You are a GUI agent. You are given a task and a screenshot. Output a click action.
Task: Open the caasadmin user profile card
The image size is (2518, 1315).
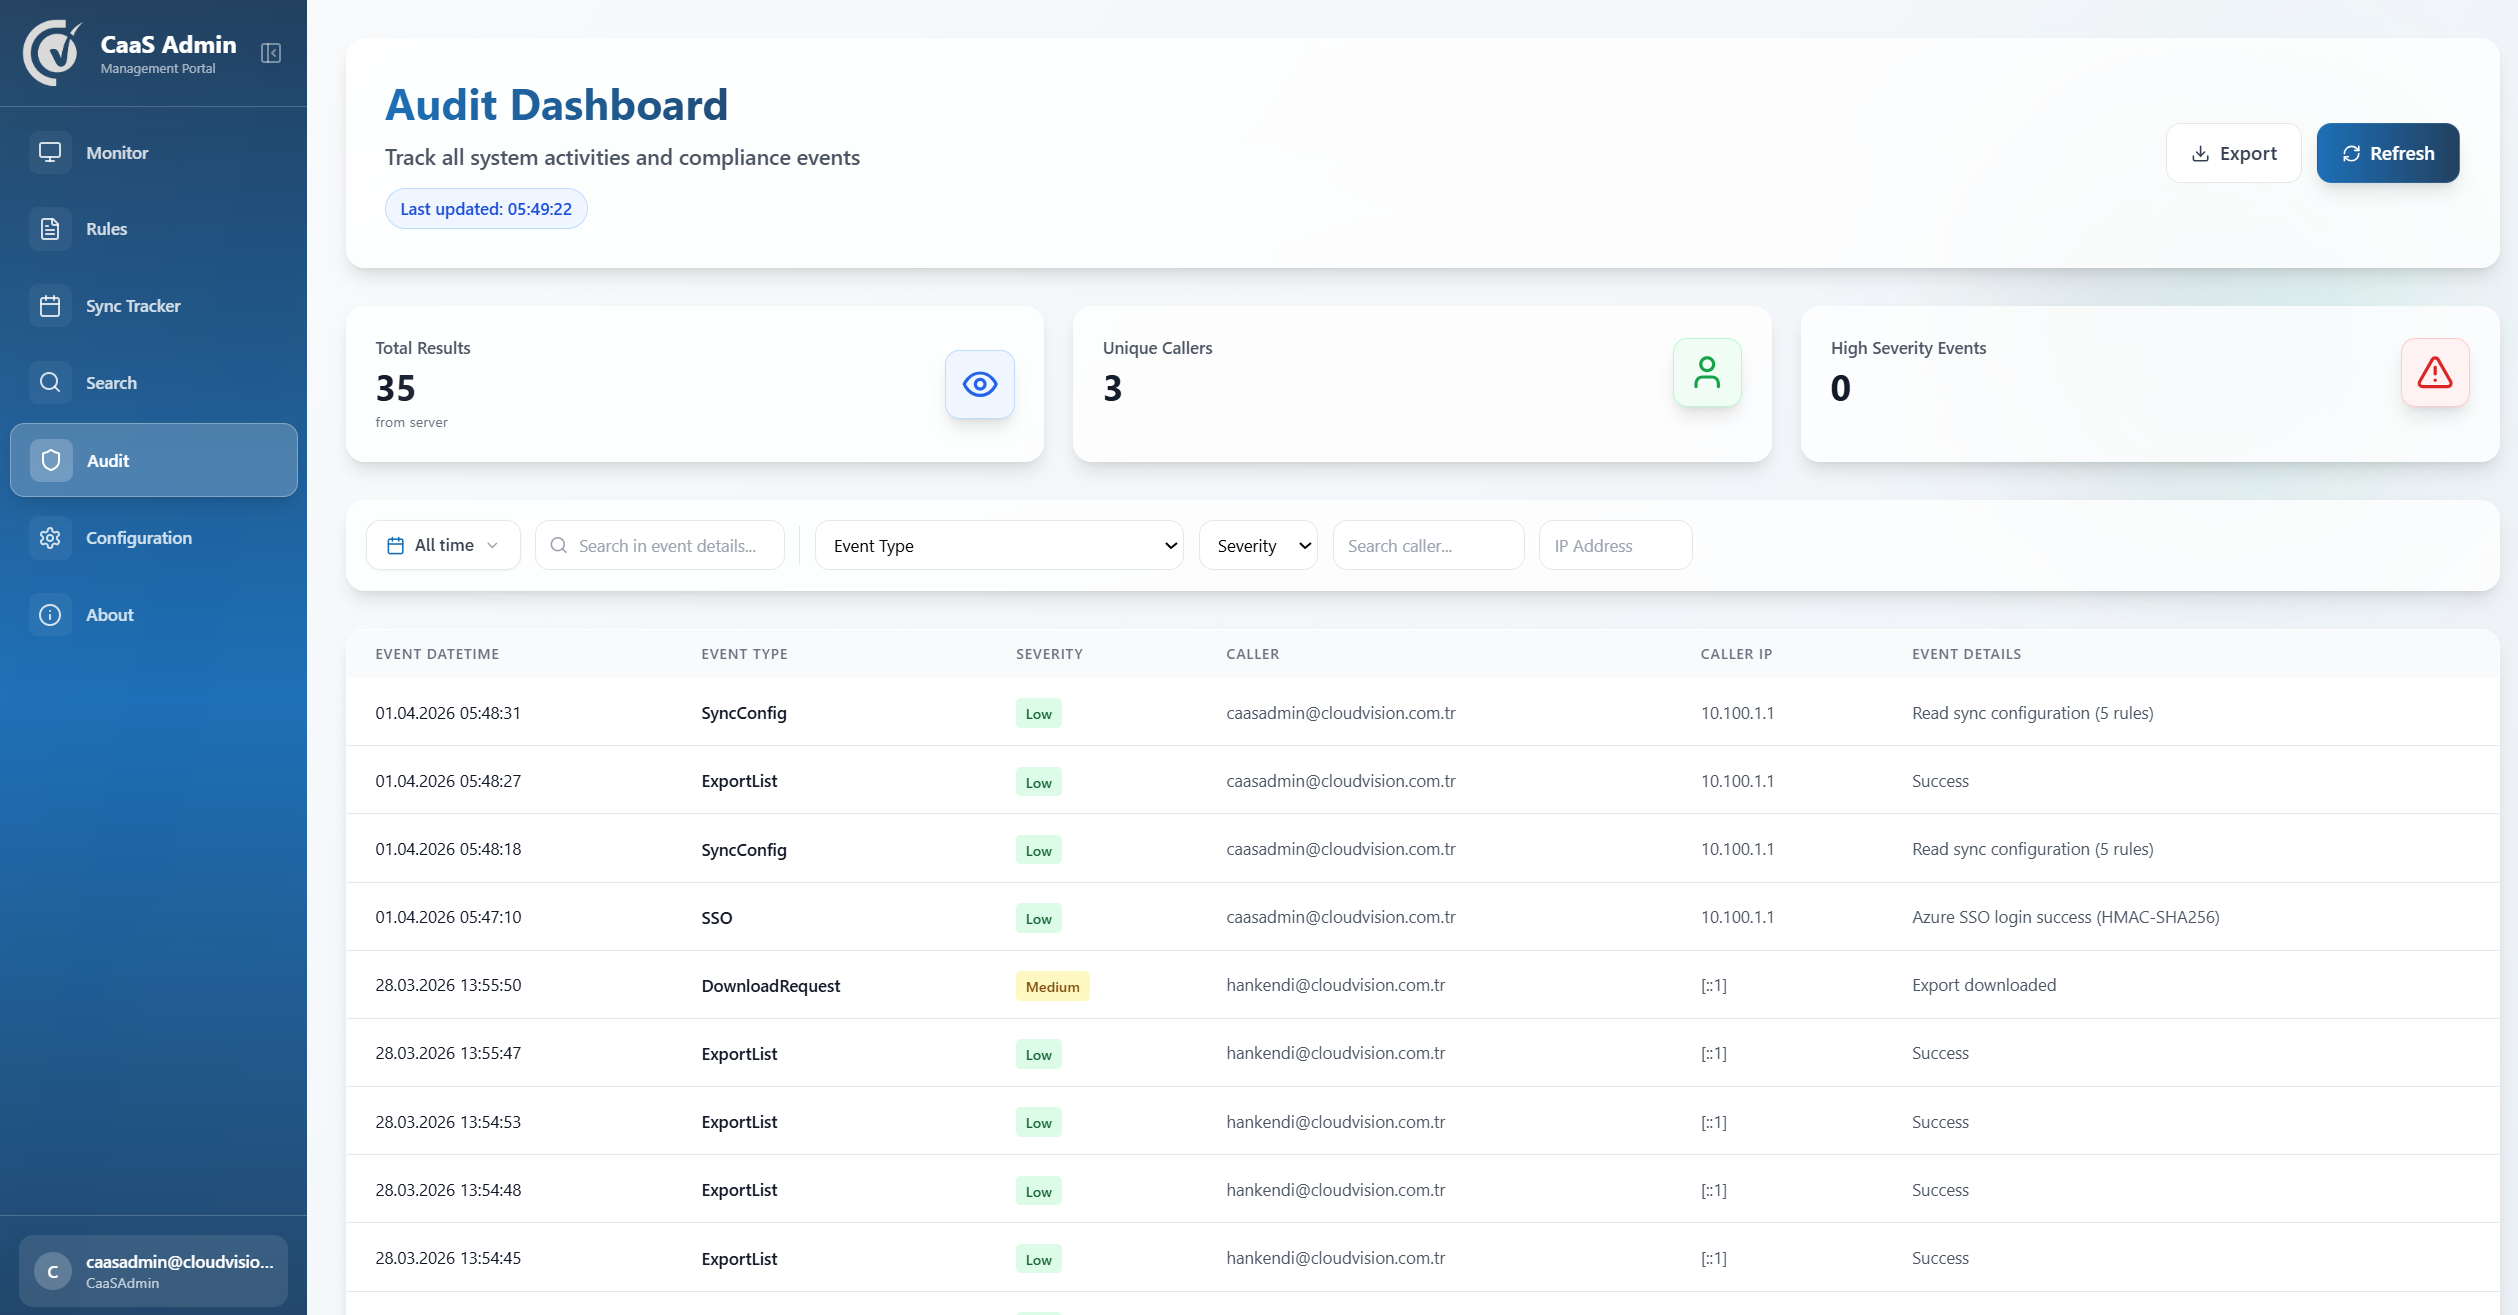pos(153,1270)
